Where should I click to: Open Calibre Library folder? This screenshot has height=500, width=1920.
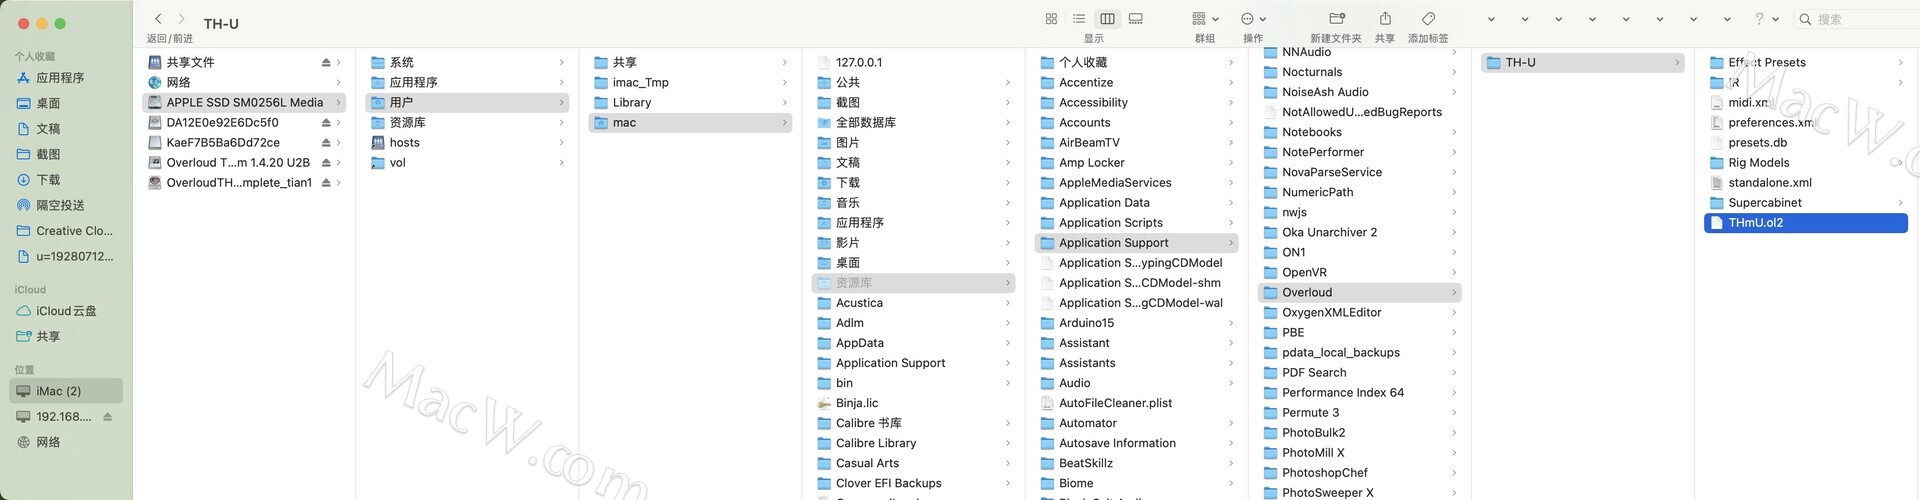click(913, 443)
